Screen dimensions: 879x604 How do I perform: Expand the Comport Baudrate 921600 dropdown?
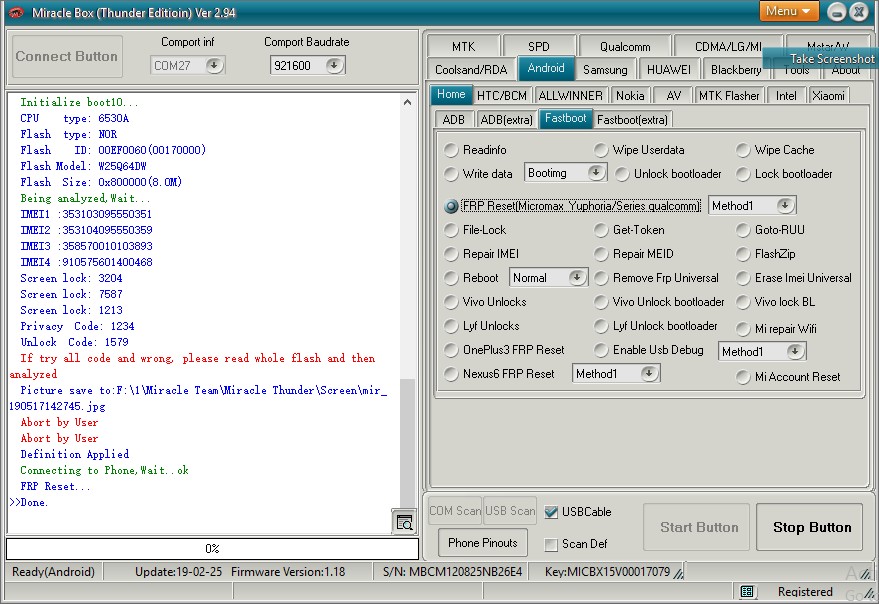(334, 65)
